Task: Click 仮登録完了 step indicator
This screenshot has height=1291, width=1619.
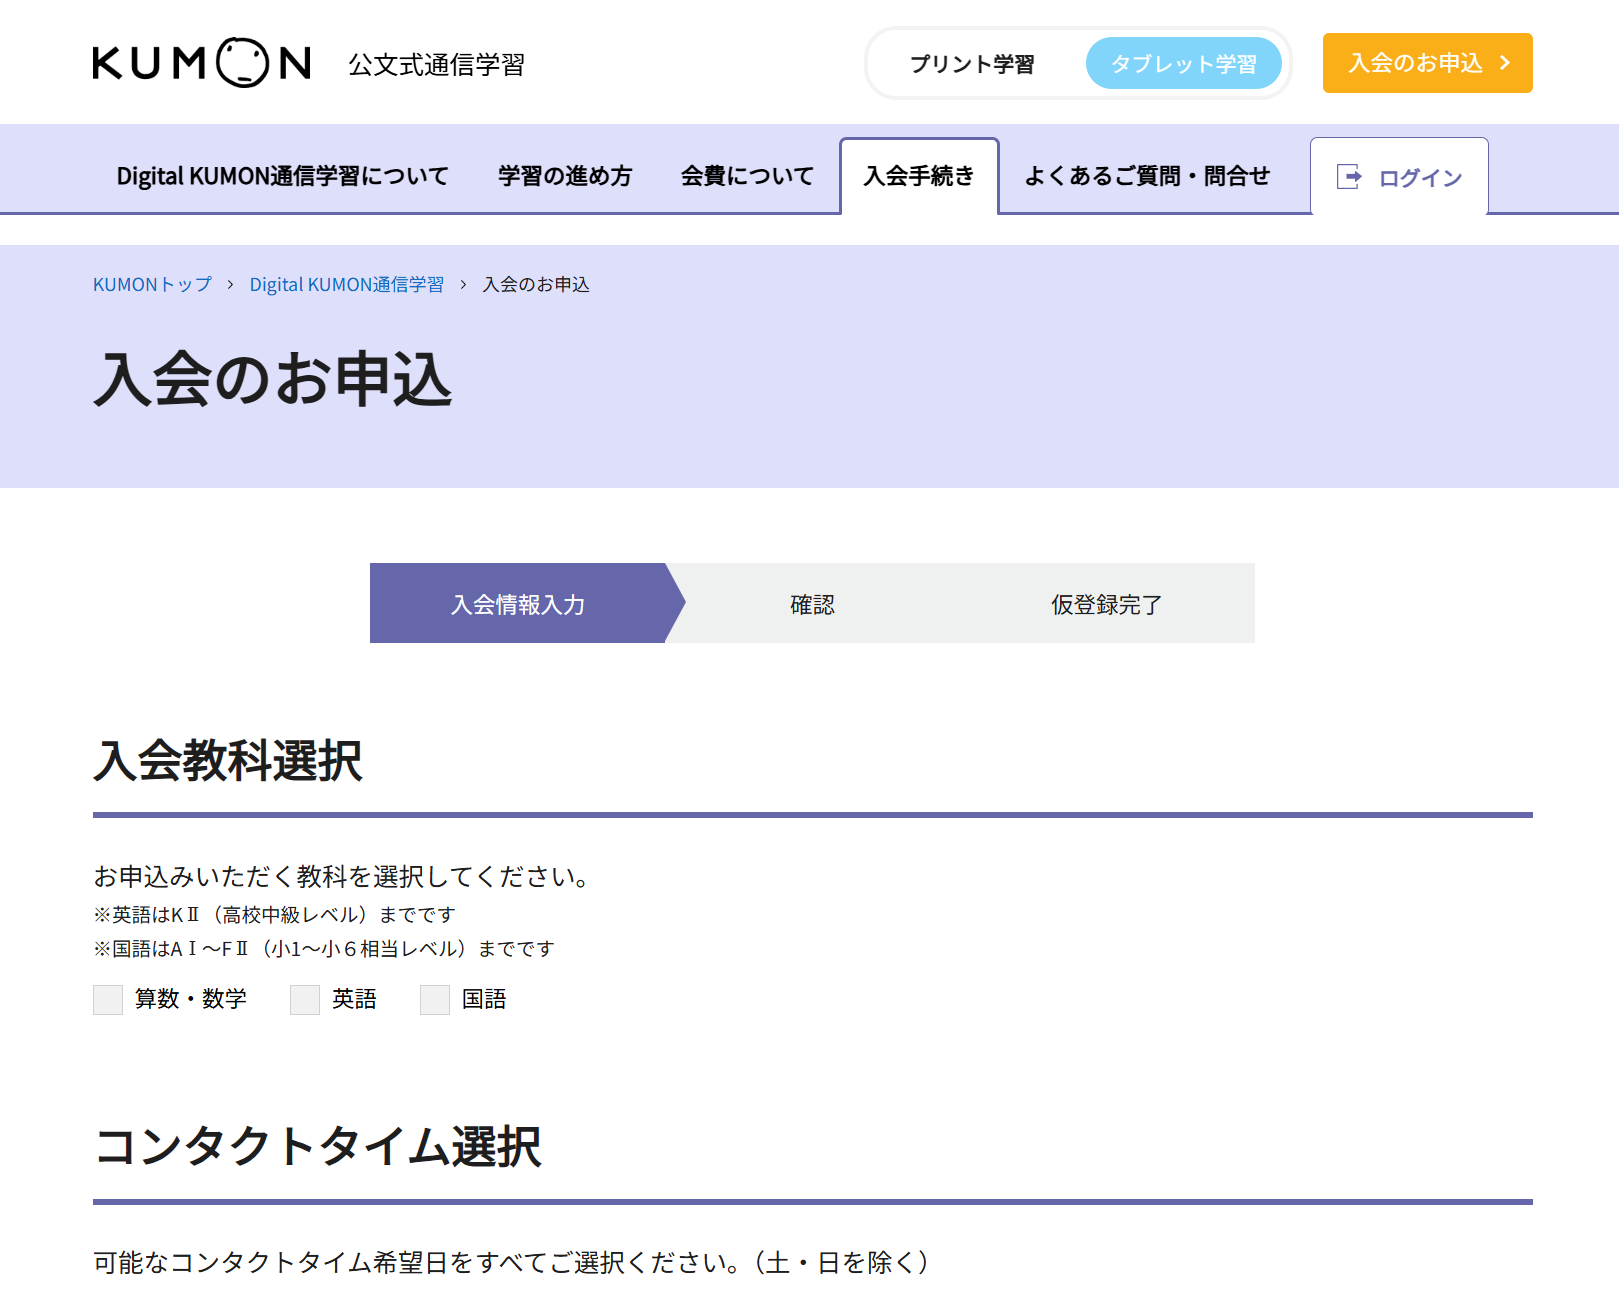Action: 1107,603
